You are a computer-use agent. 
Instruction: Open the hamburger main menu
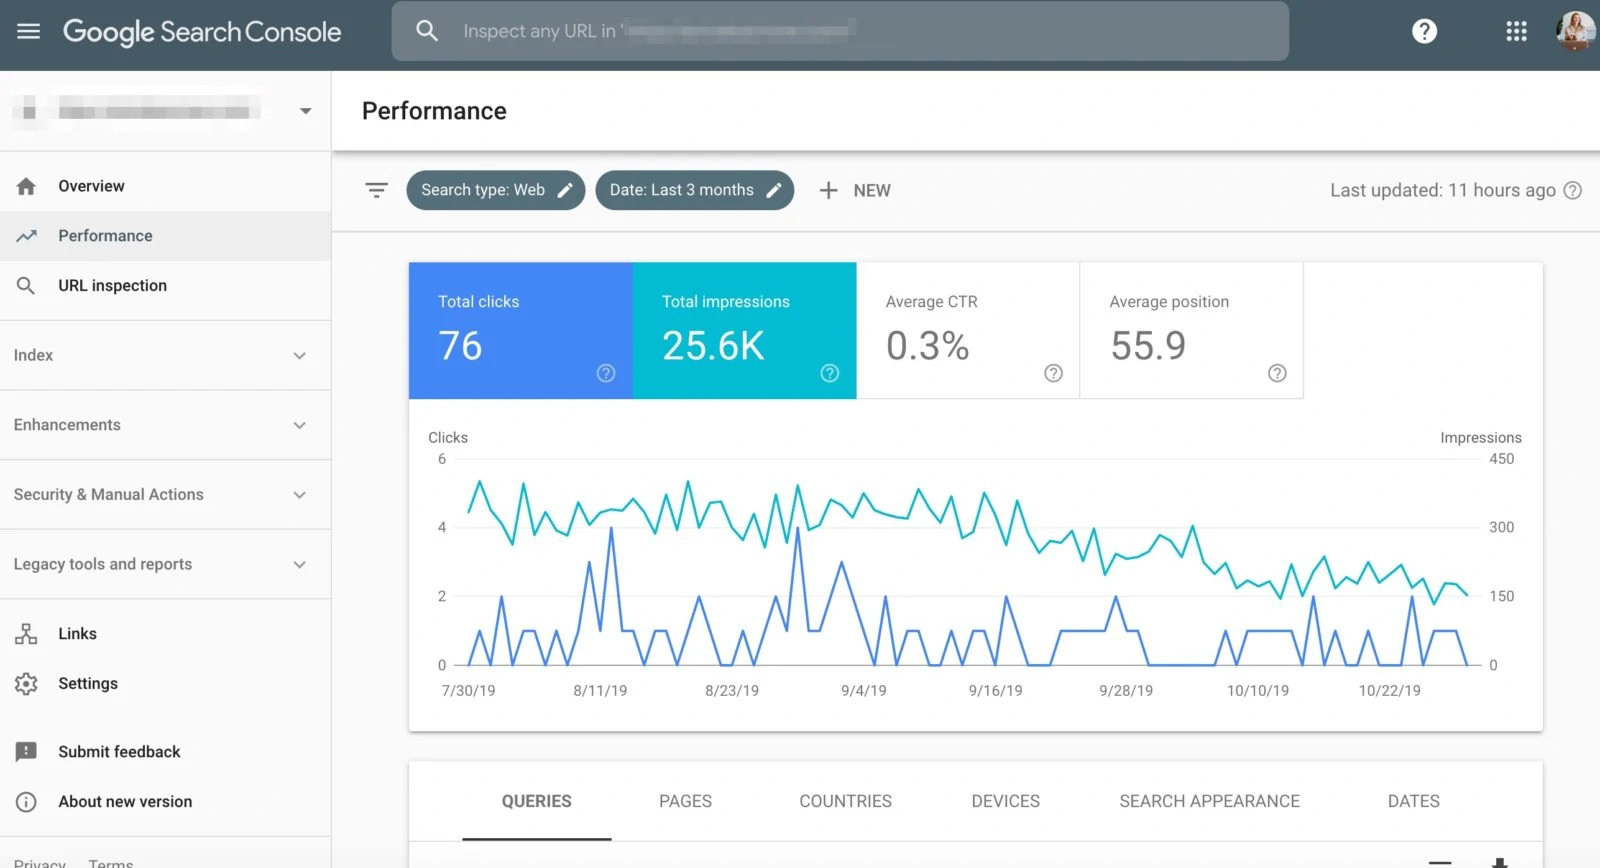click(29, 31)
